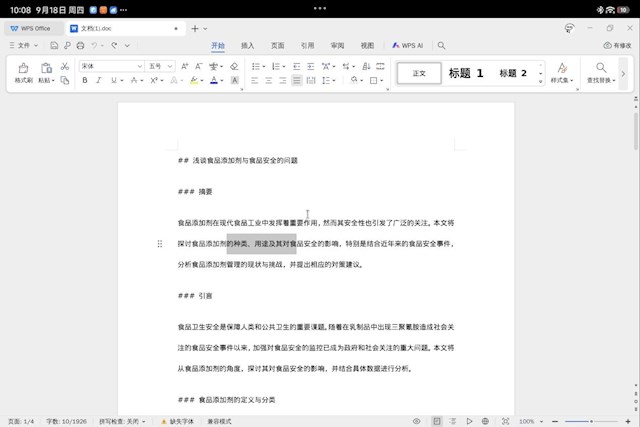Toggle Bold formatting

coord(85,80)
